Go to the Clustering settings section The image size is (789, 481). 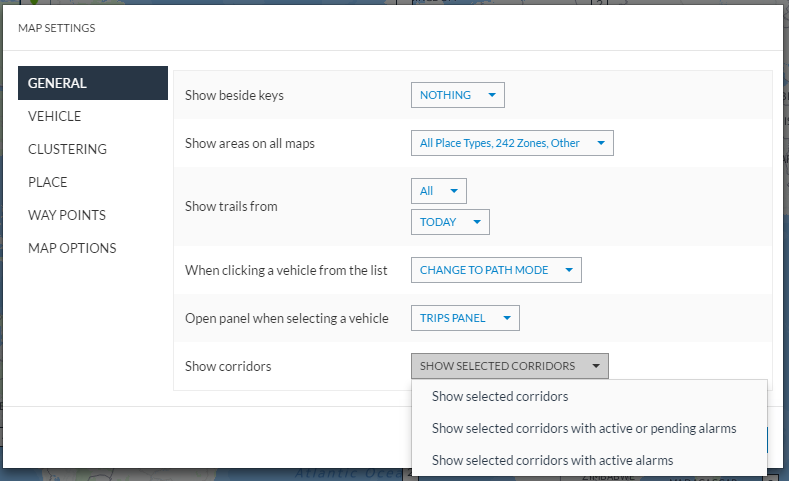click(67, 149)
